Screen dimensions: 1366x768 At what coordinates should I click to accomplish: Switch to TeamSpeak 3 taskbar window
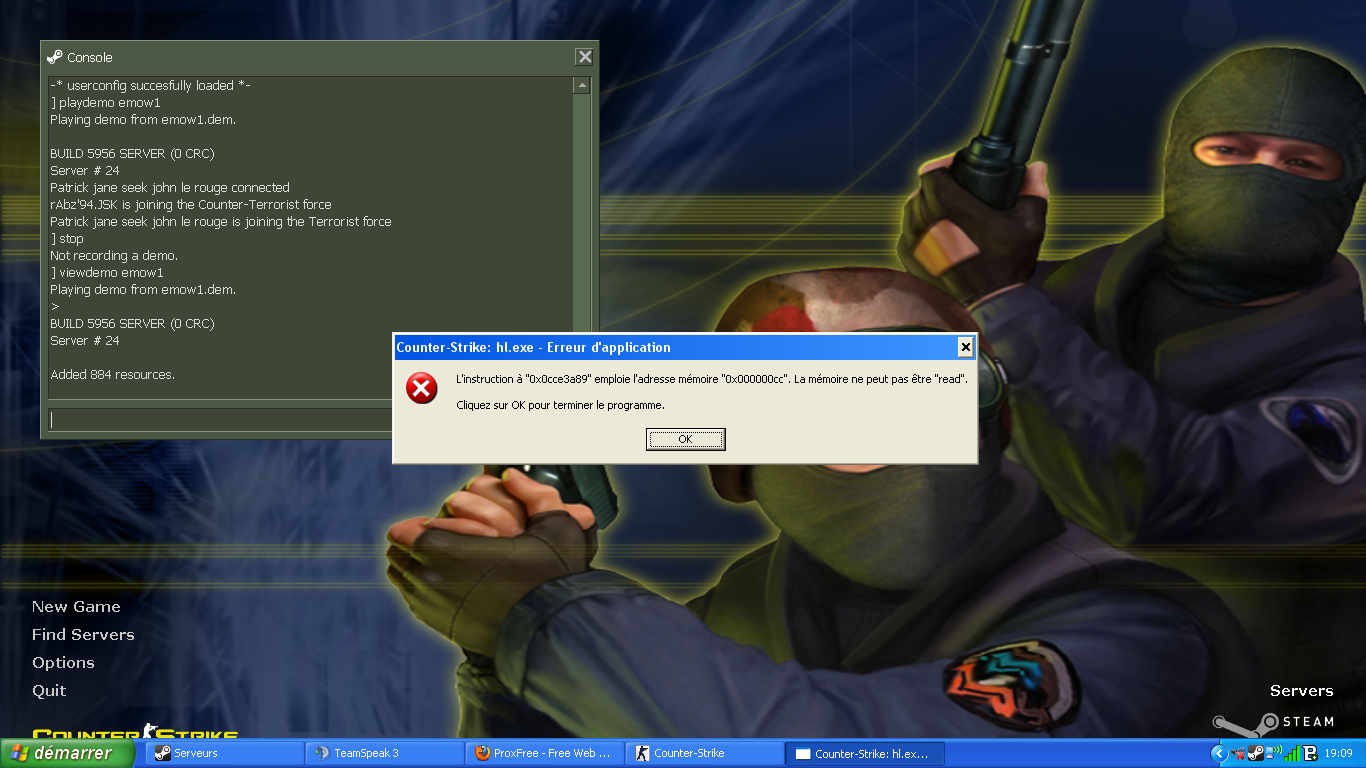[385, 753]
